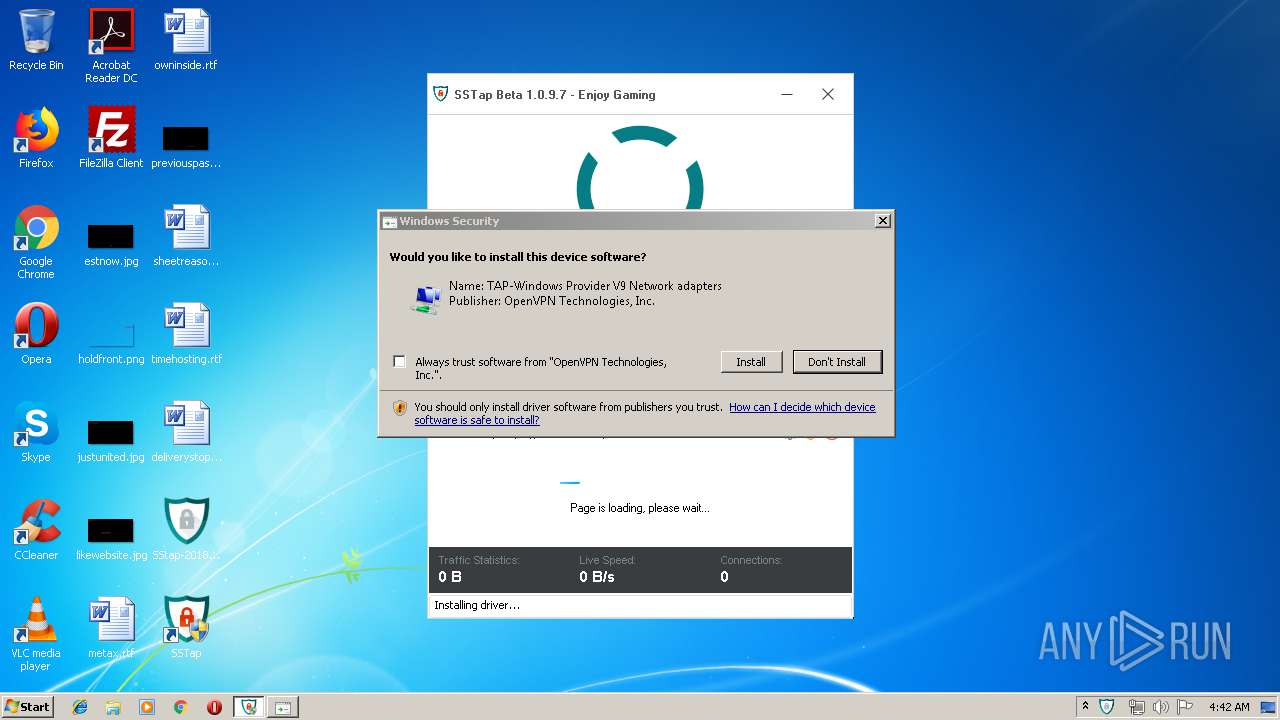
Task: Click the Show desktop button
Action: [1270, 707]
